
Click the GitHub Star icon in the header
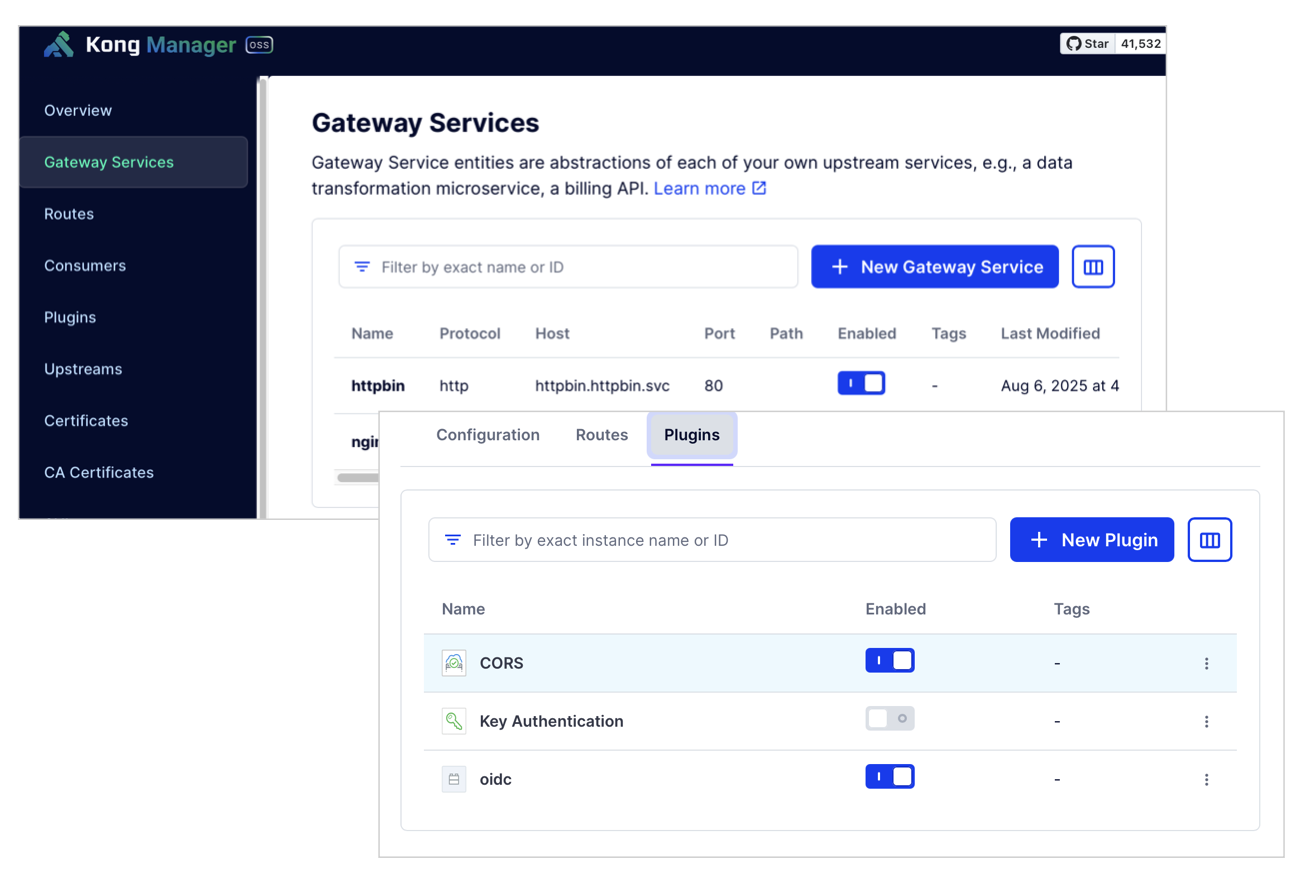click(x=1073, y=43)
